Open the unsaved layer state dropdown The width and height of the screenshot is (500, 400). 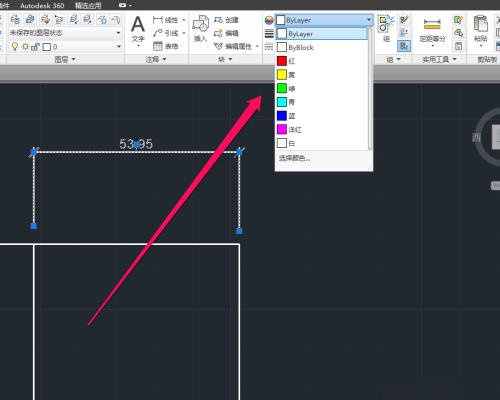point(65,33)
